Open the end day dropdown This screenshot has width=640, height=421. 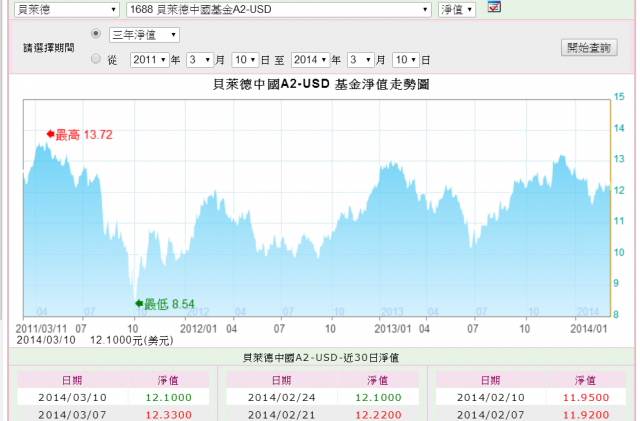pyautogui.click(x=406, y=60)
